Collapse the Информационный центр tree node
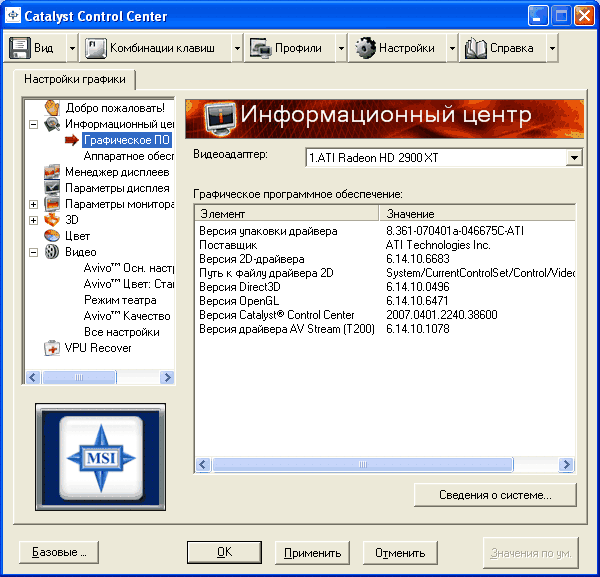The width and height of the screenshot is (600, 577). pyautogui.click(x=34, y=124)
